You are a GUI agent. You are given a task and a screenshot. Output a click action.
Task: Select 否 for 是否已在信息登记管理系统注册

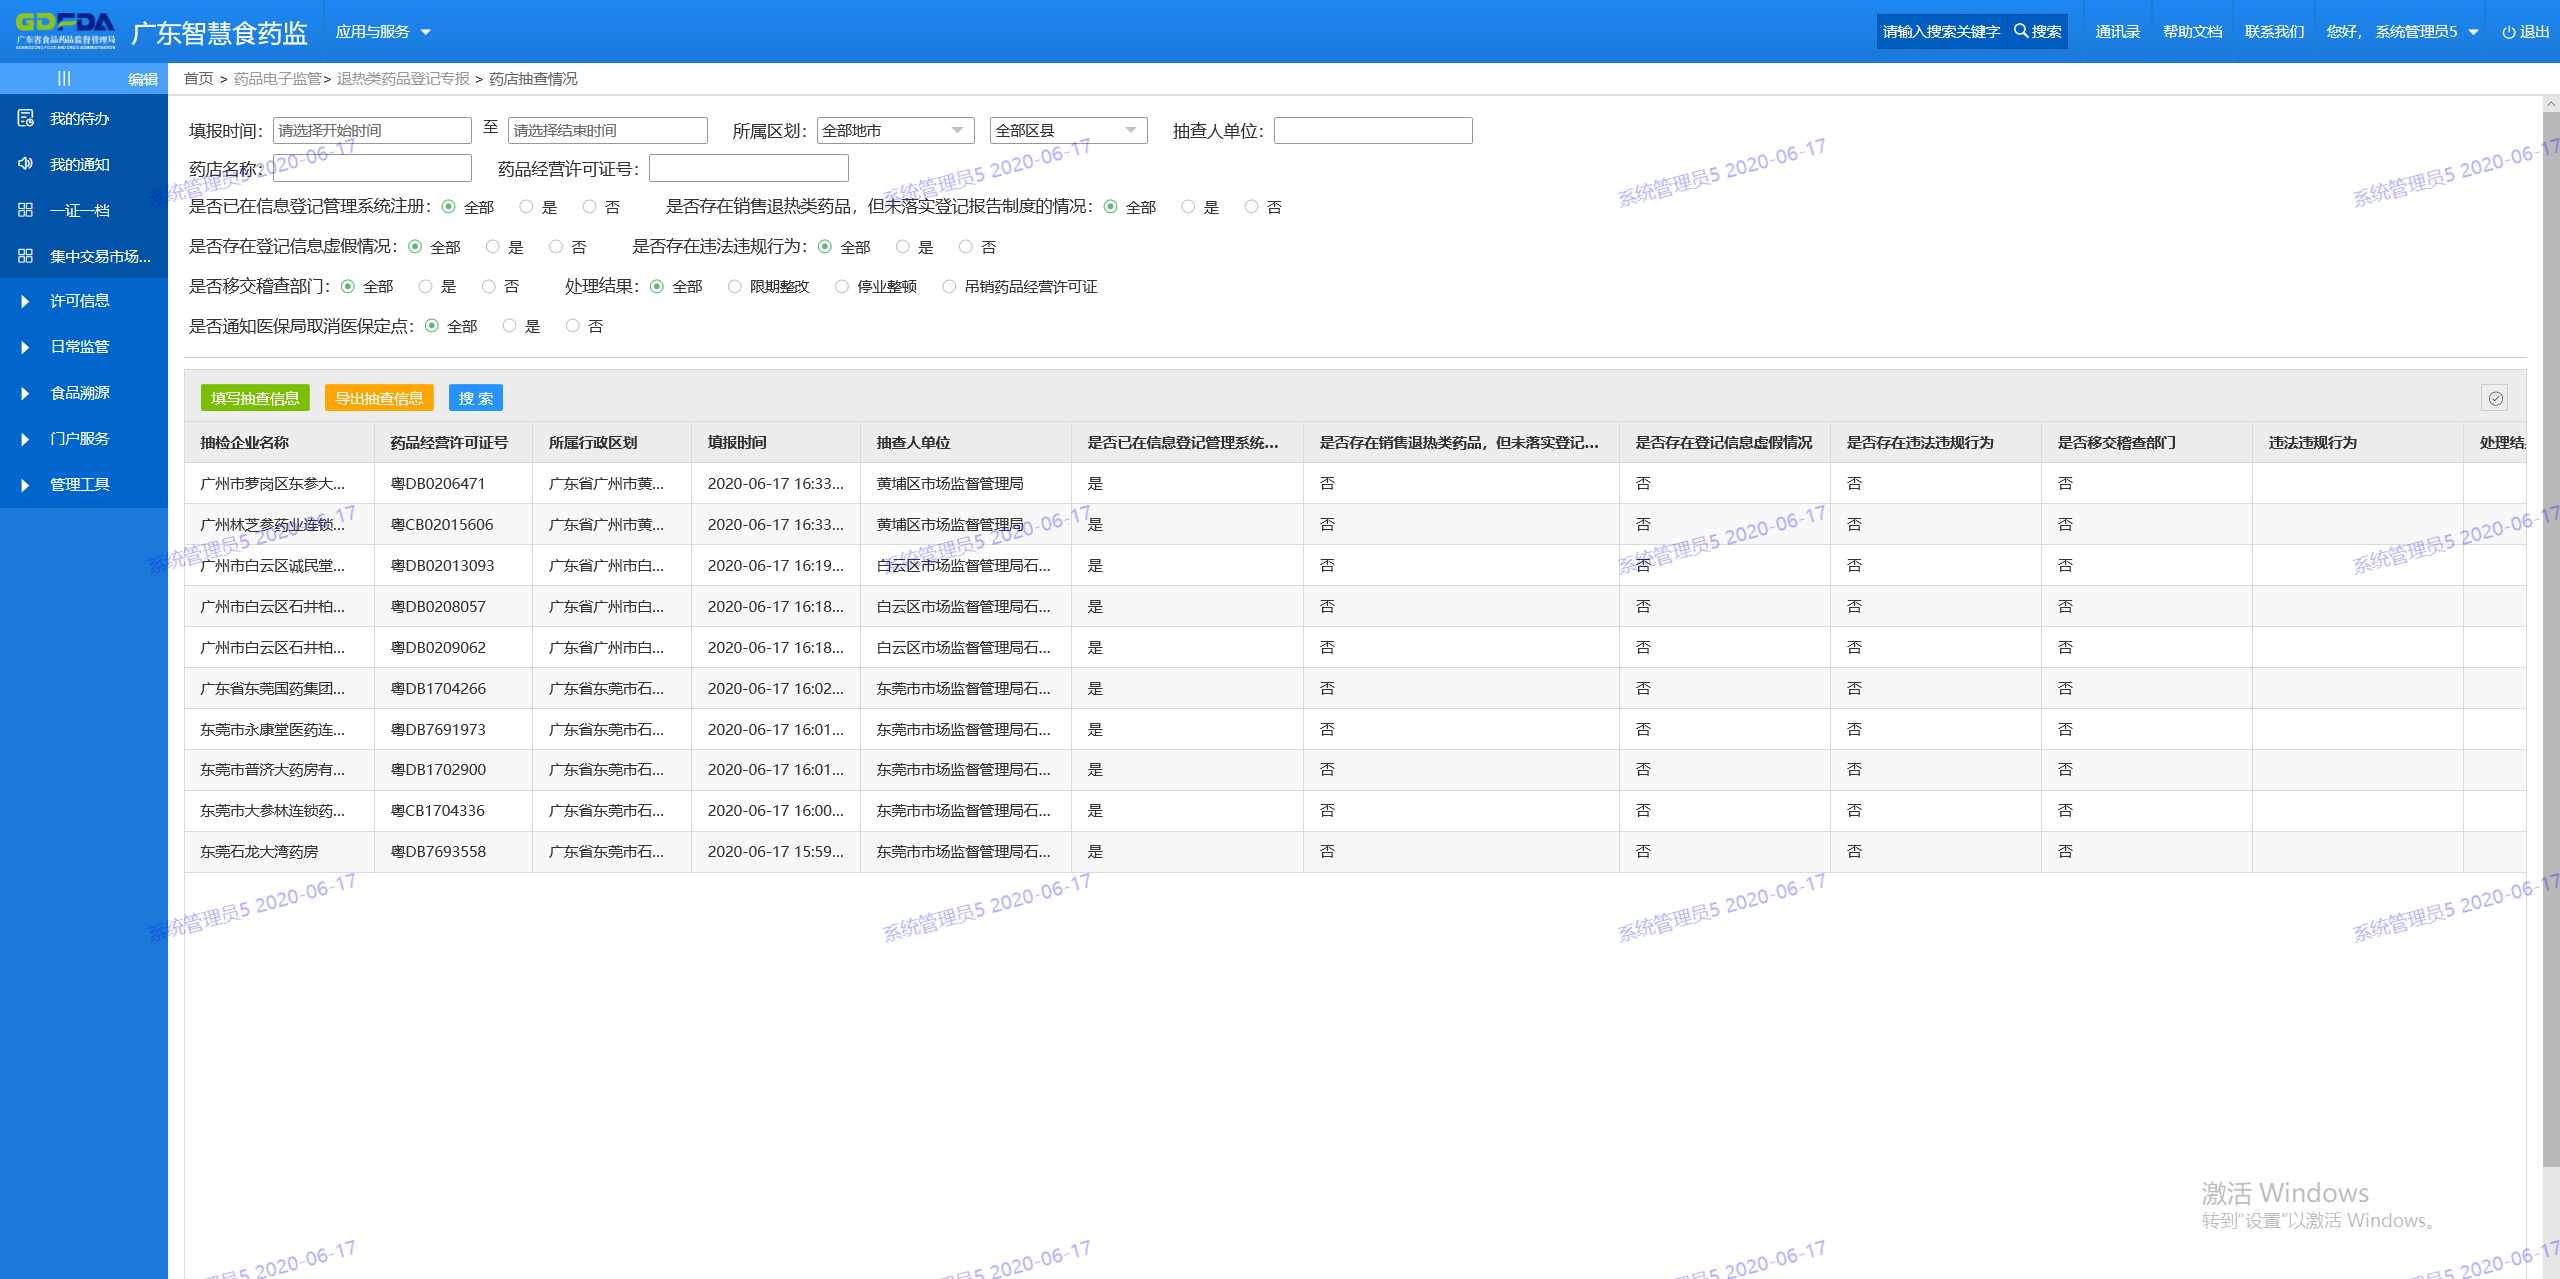(589, 207)
